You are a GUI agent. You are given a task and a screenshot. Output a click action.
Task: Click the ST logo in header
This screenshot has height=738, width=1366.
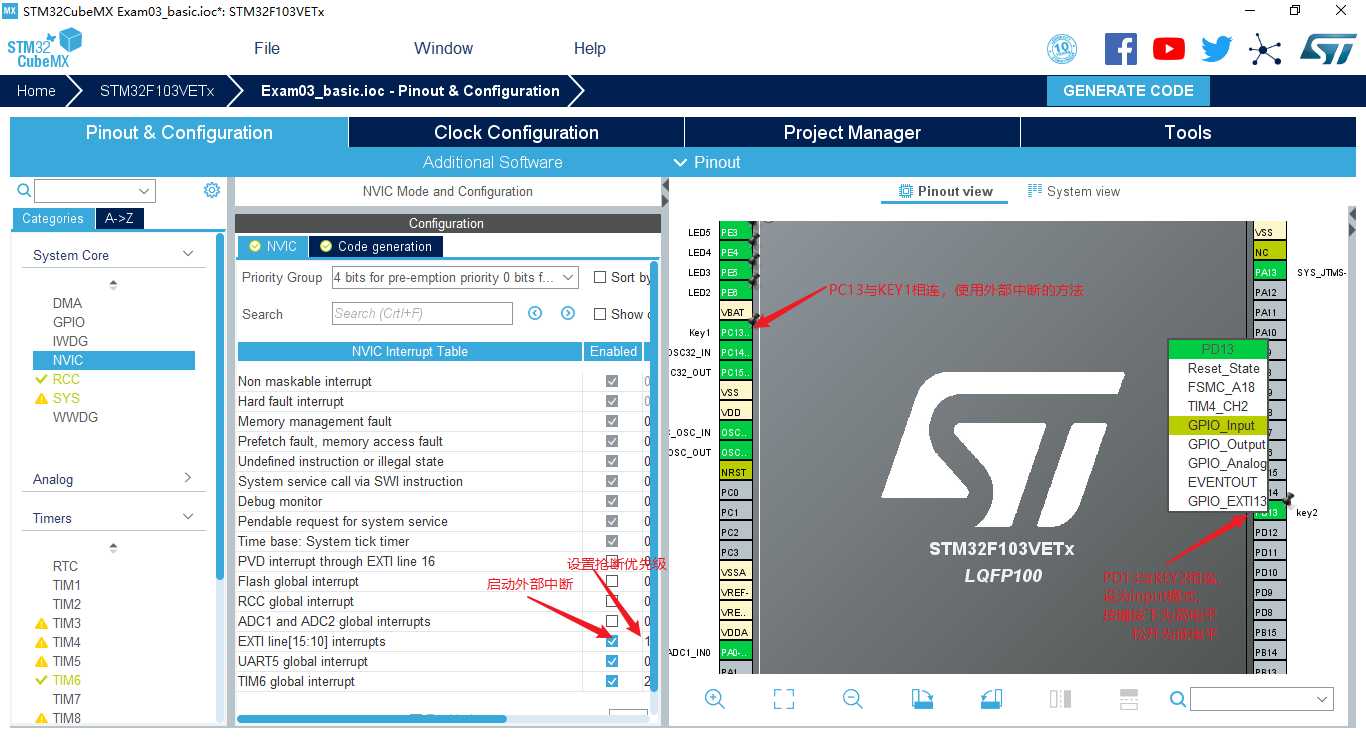[1328, 48]
